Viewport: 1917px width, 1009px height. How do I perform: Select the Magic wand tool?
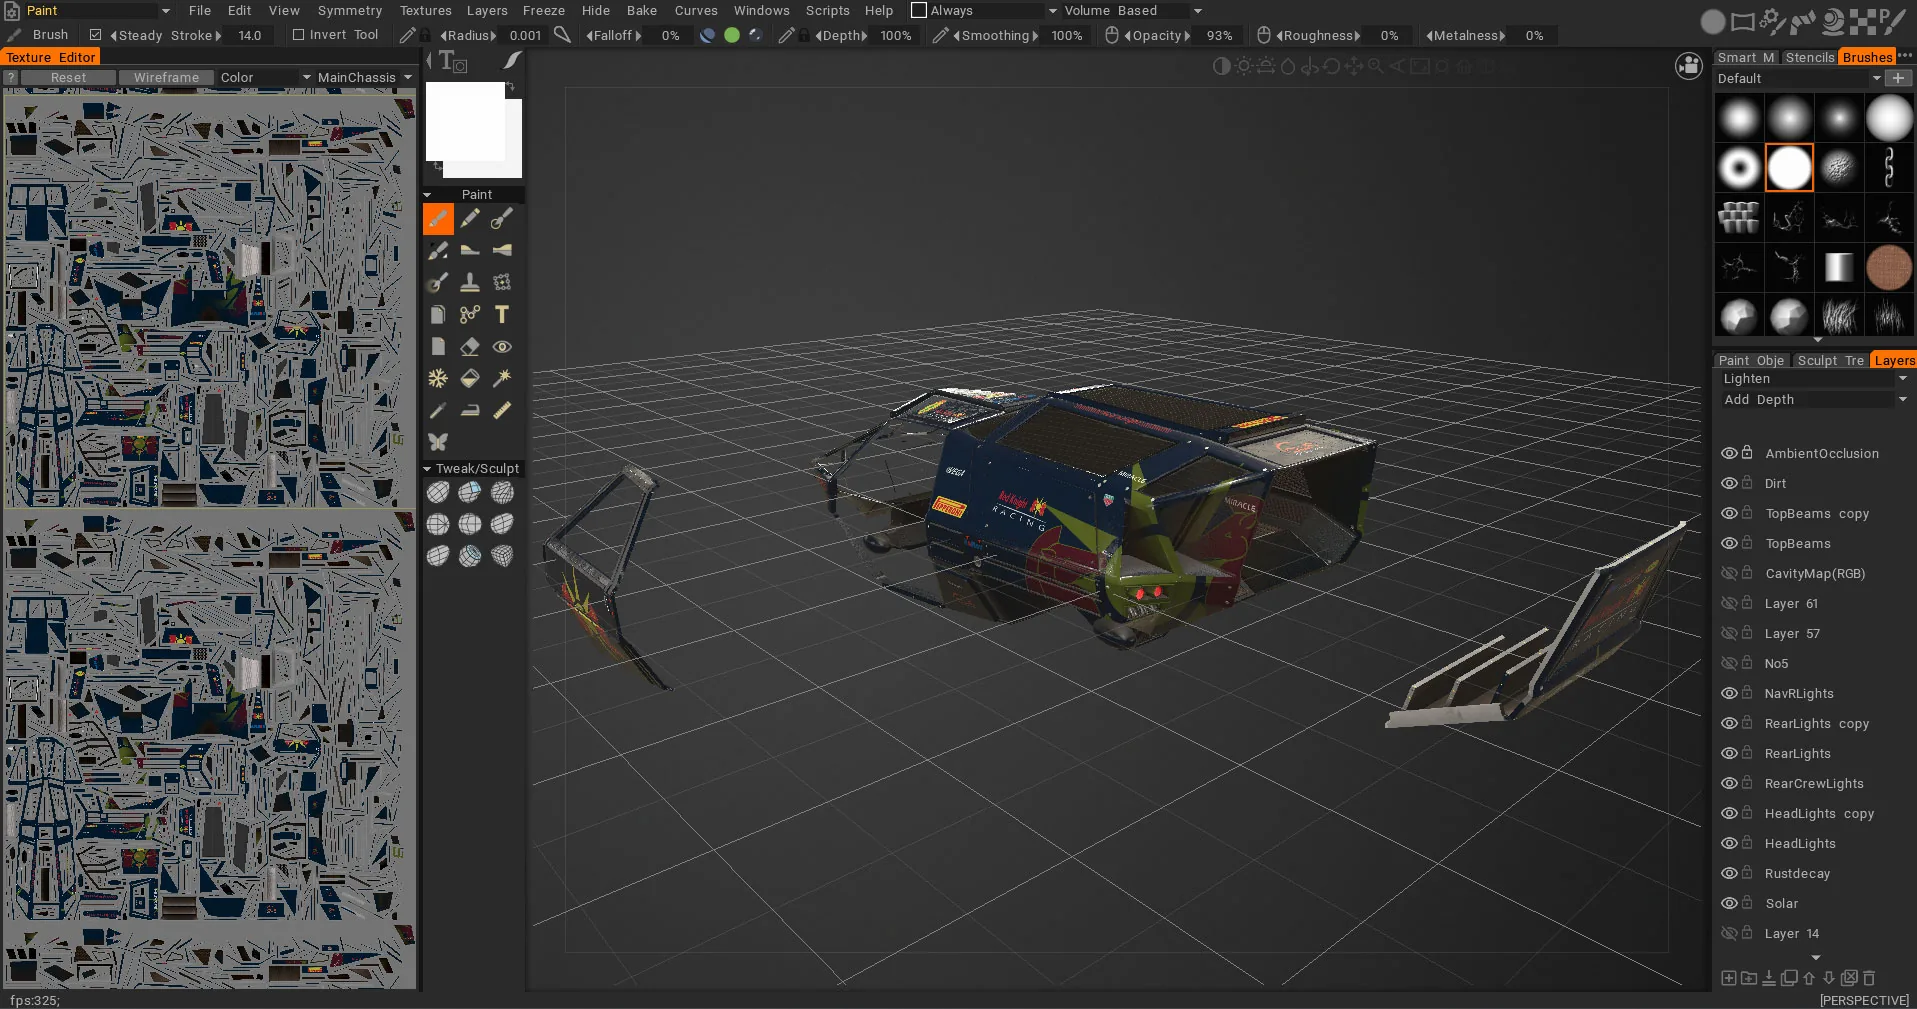[502, 379]
